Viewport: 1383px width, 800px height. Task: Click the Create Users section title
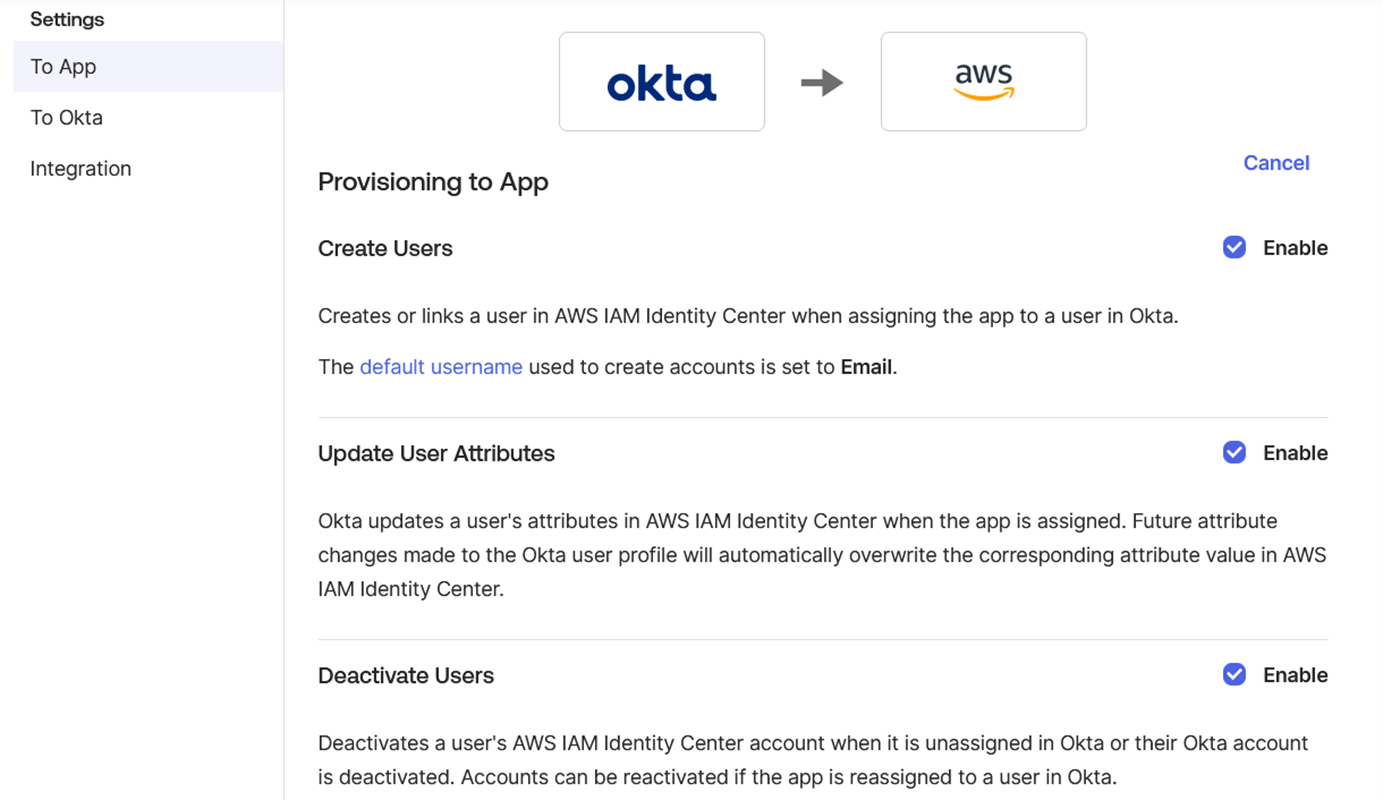coord(385,249)
